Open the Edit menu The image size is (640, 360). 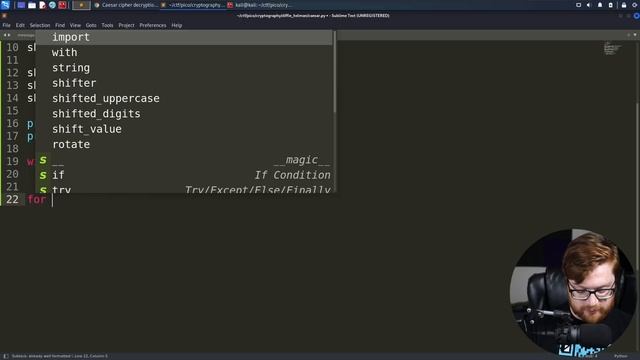pyautogui.click(x=20, y=25)
